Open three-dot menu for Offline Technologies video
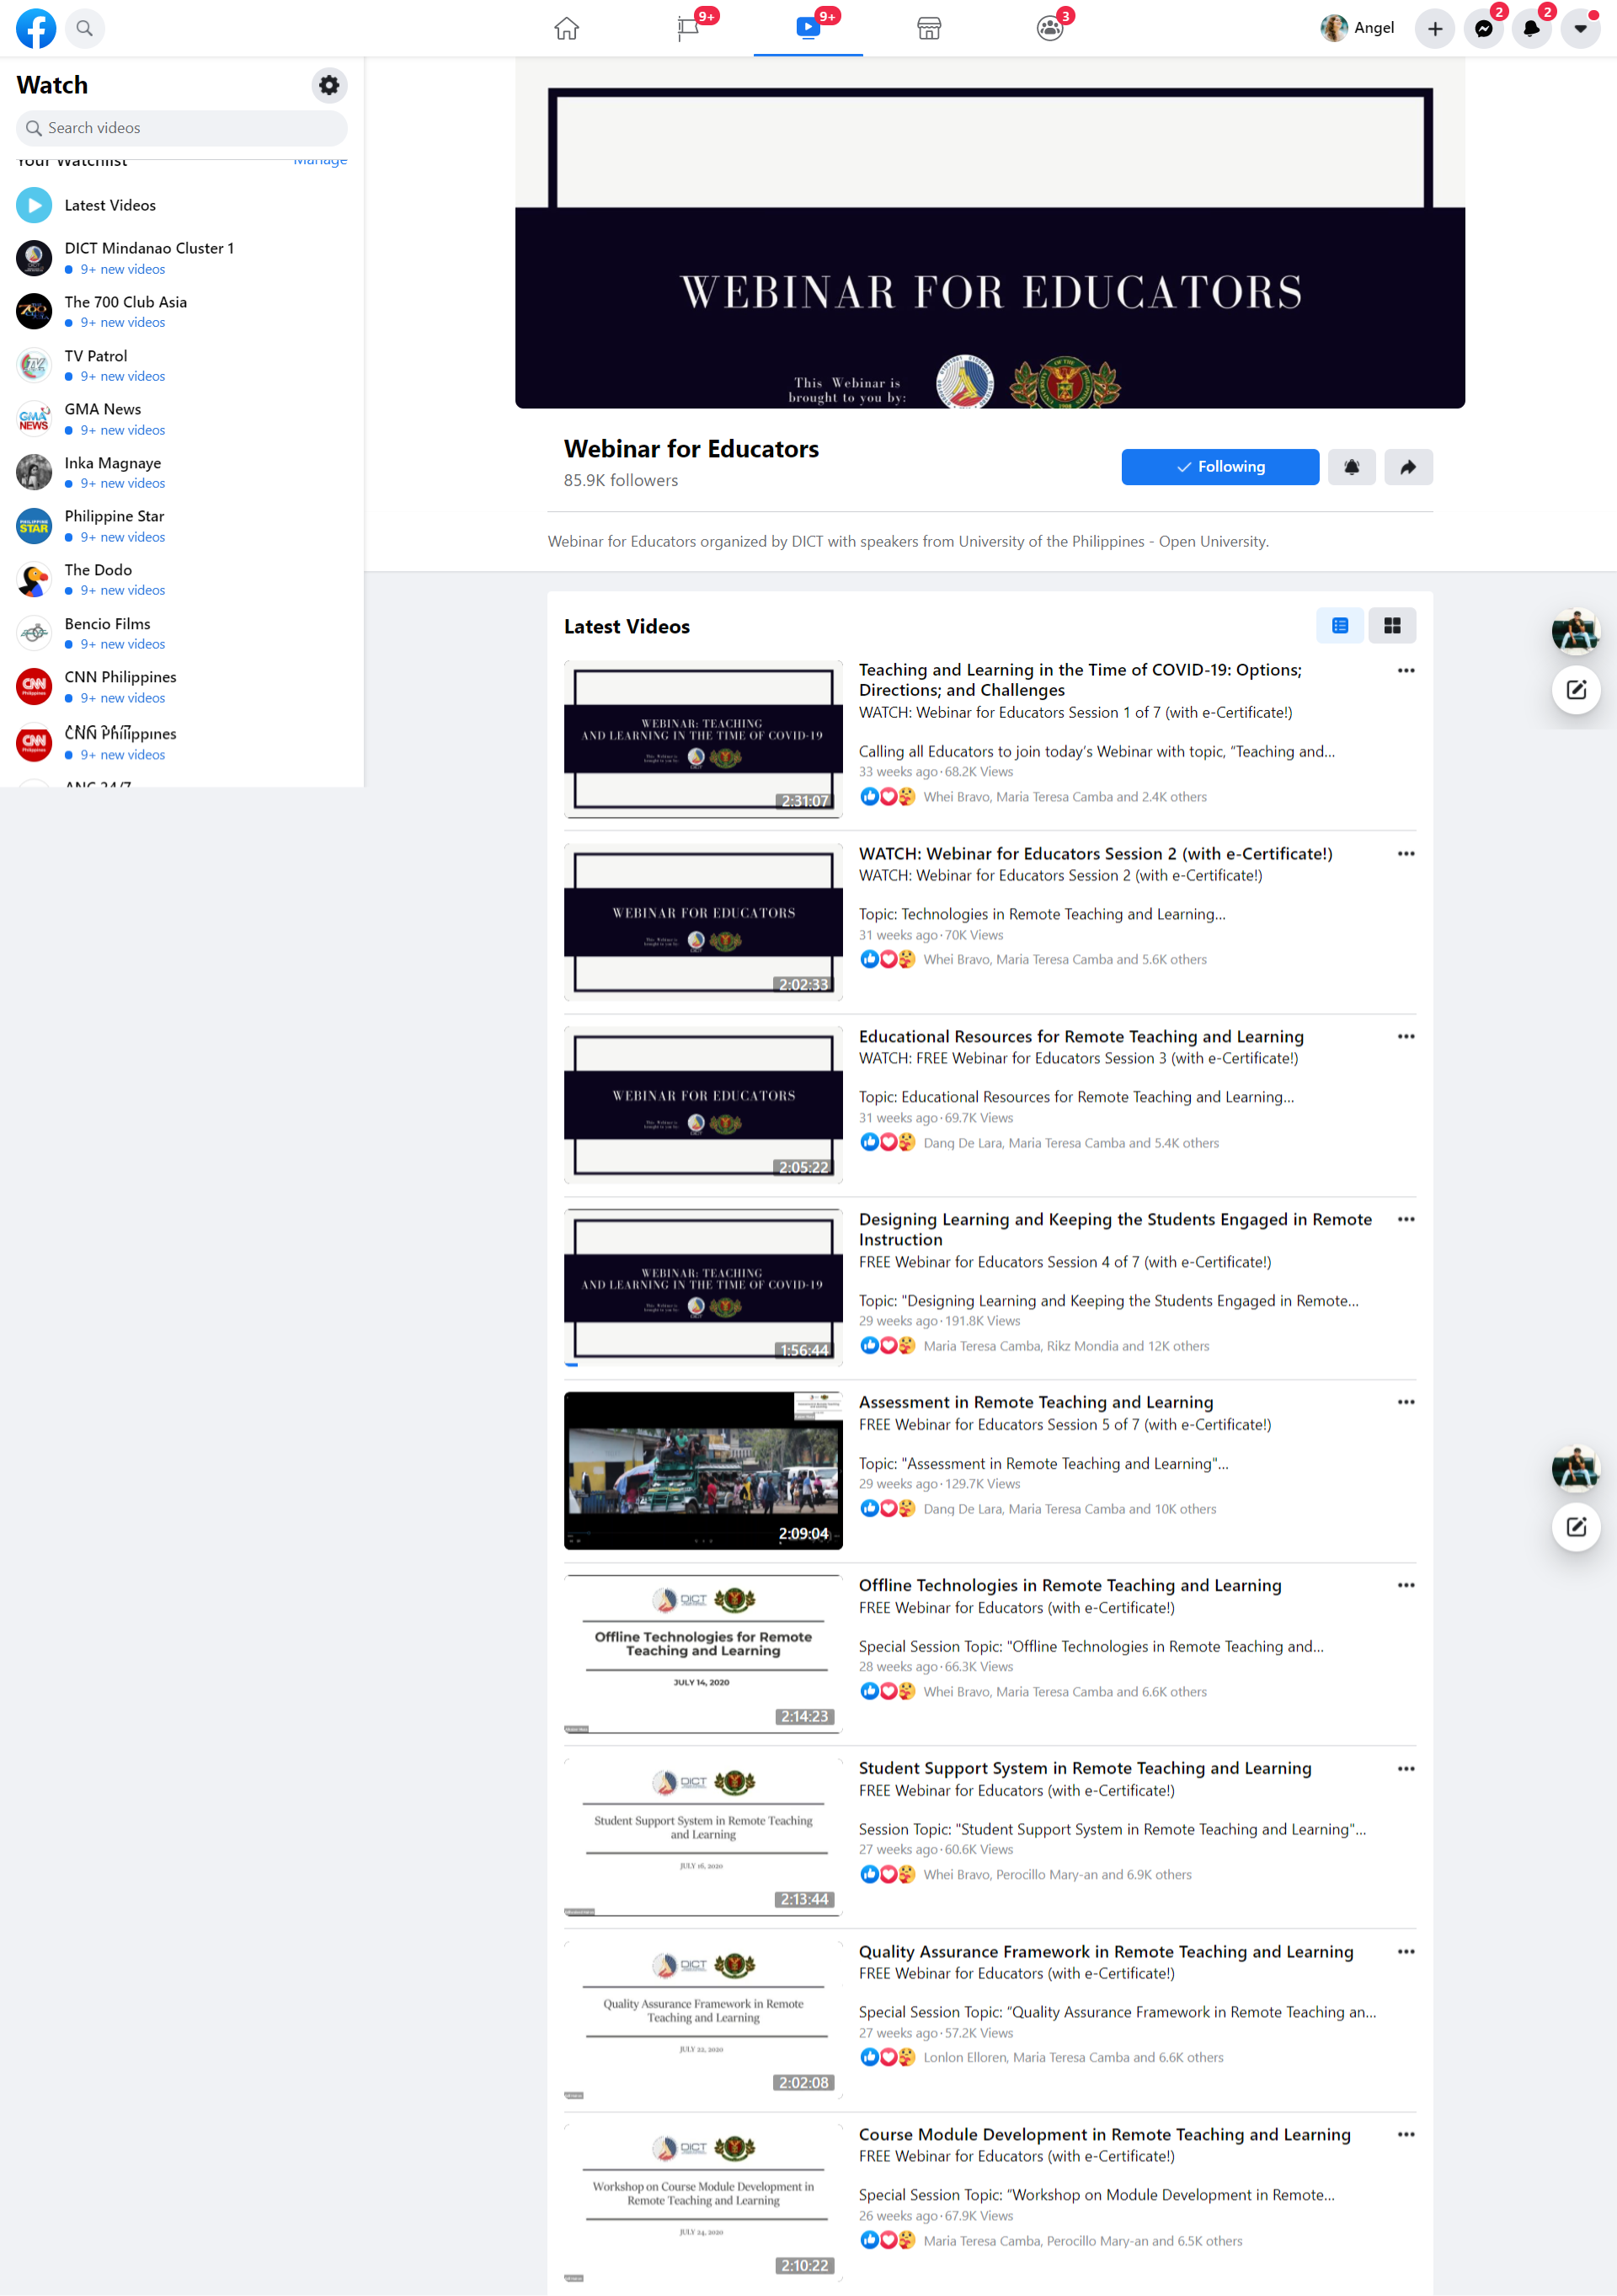 click(1405, 1585)
